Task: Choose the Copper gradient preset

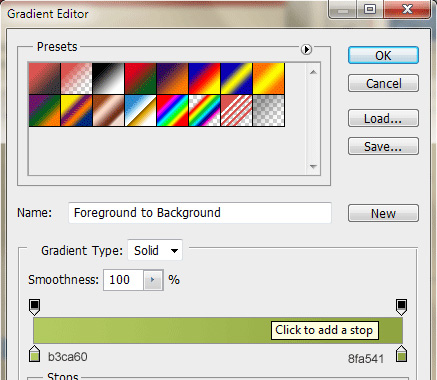Action: (108, 111)
